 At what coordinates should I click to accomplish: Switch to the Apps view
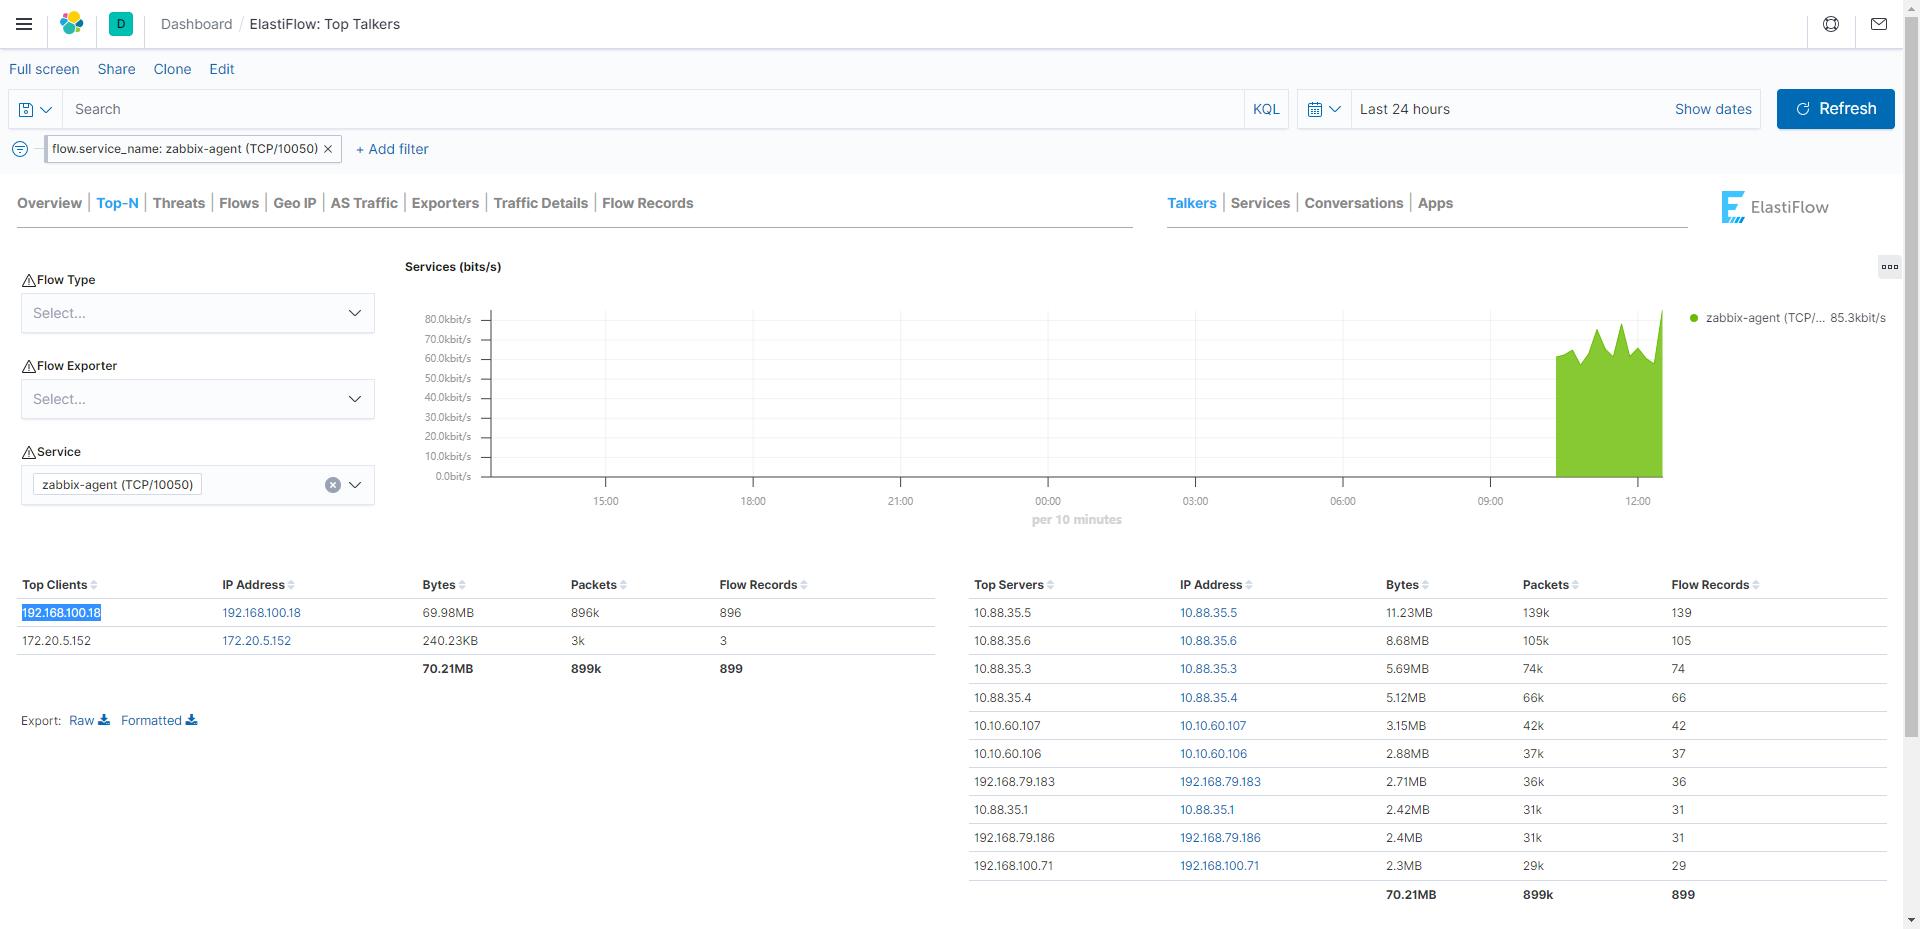click(x=1435, y=203)
